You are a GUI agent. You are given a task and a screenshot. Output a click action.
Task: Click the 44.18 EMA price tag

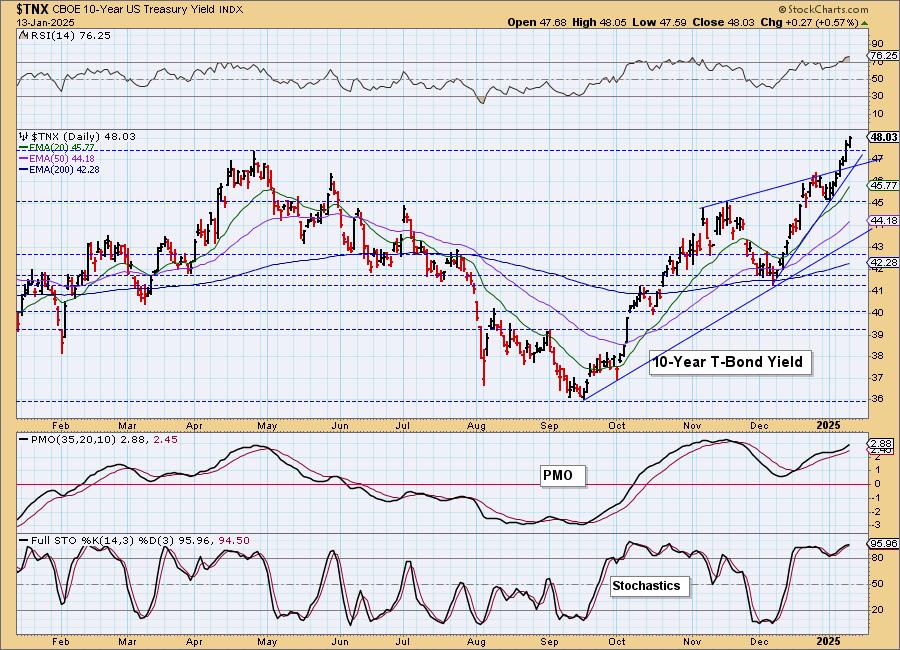[x=883, y=220]
